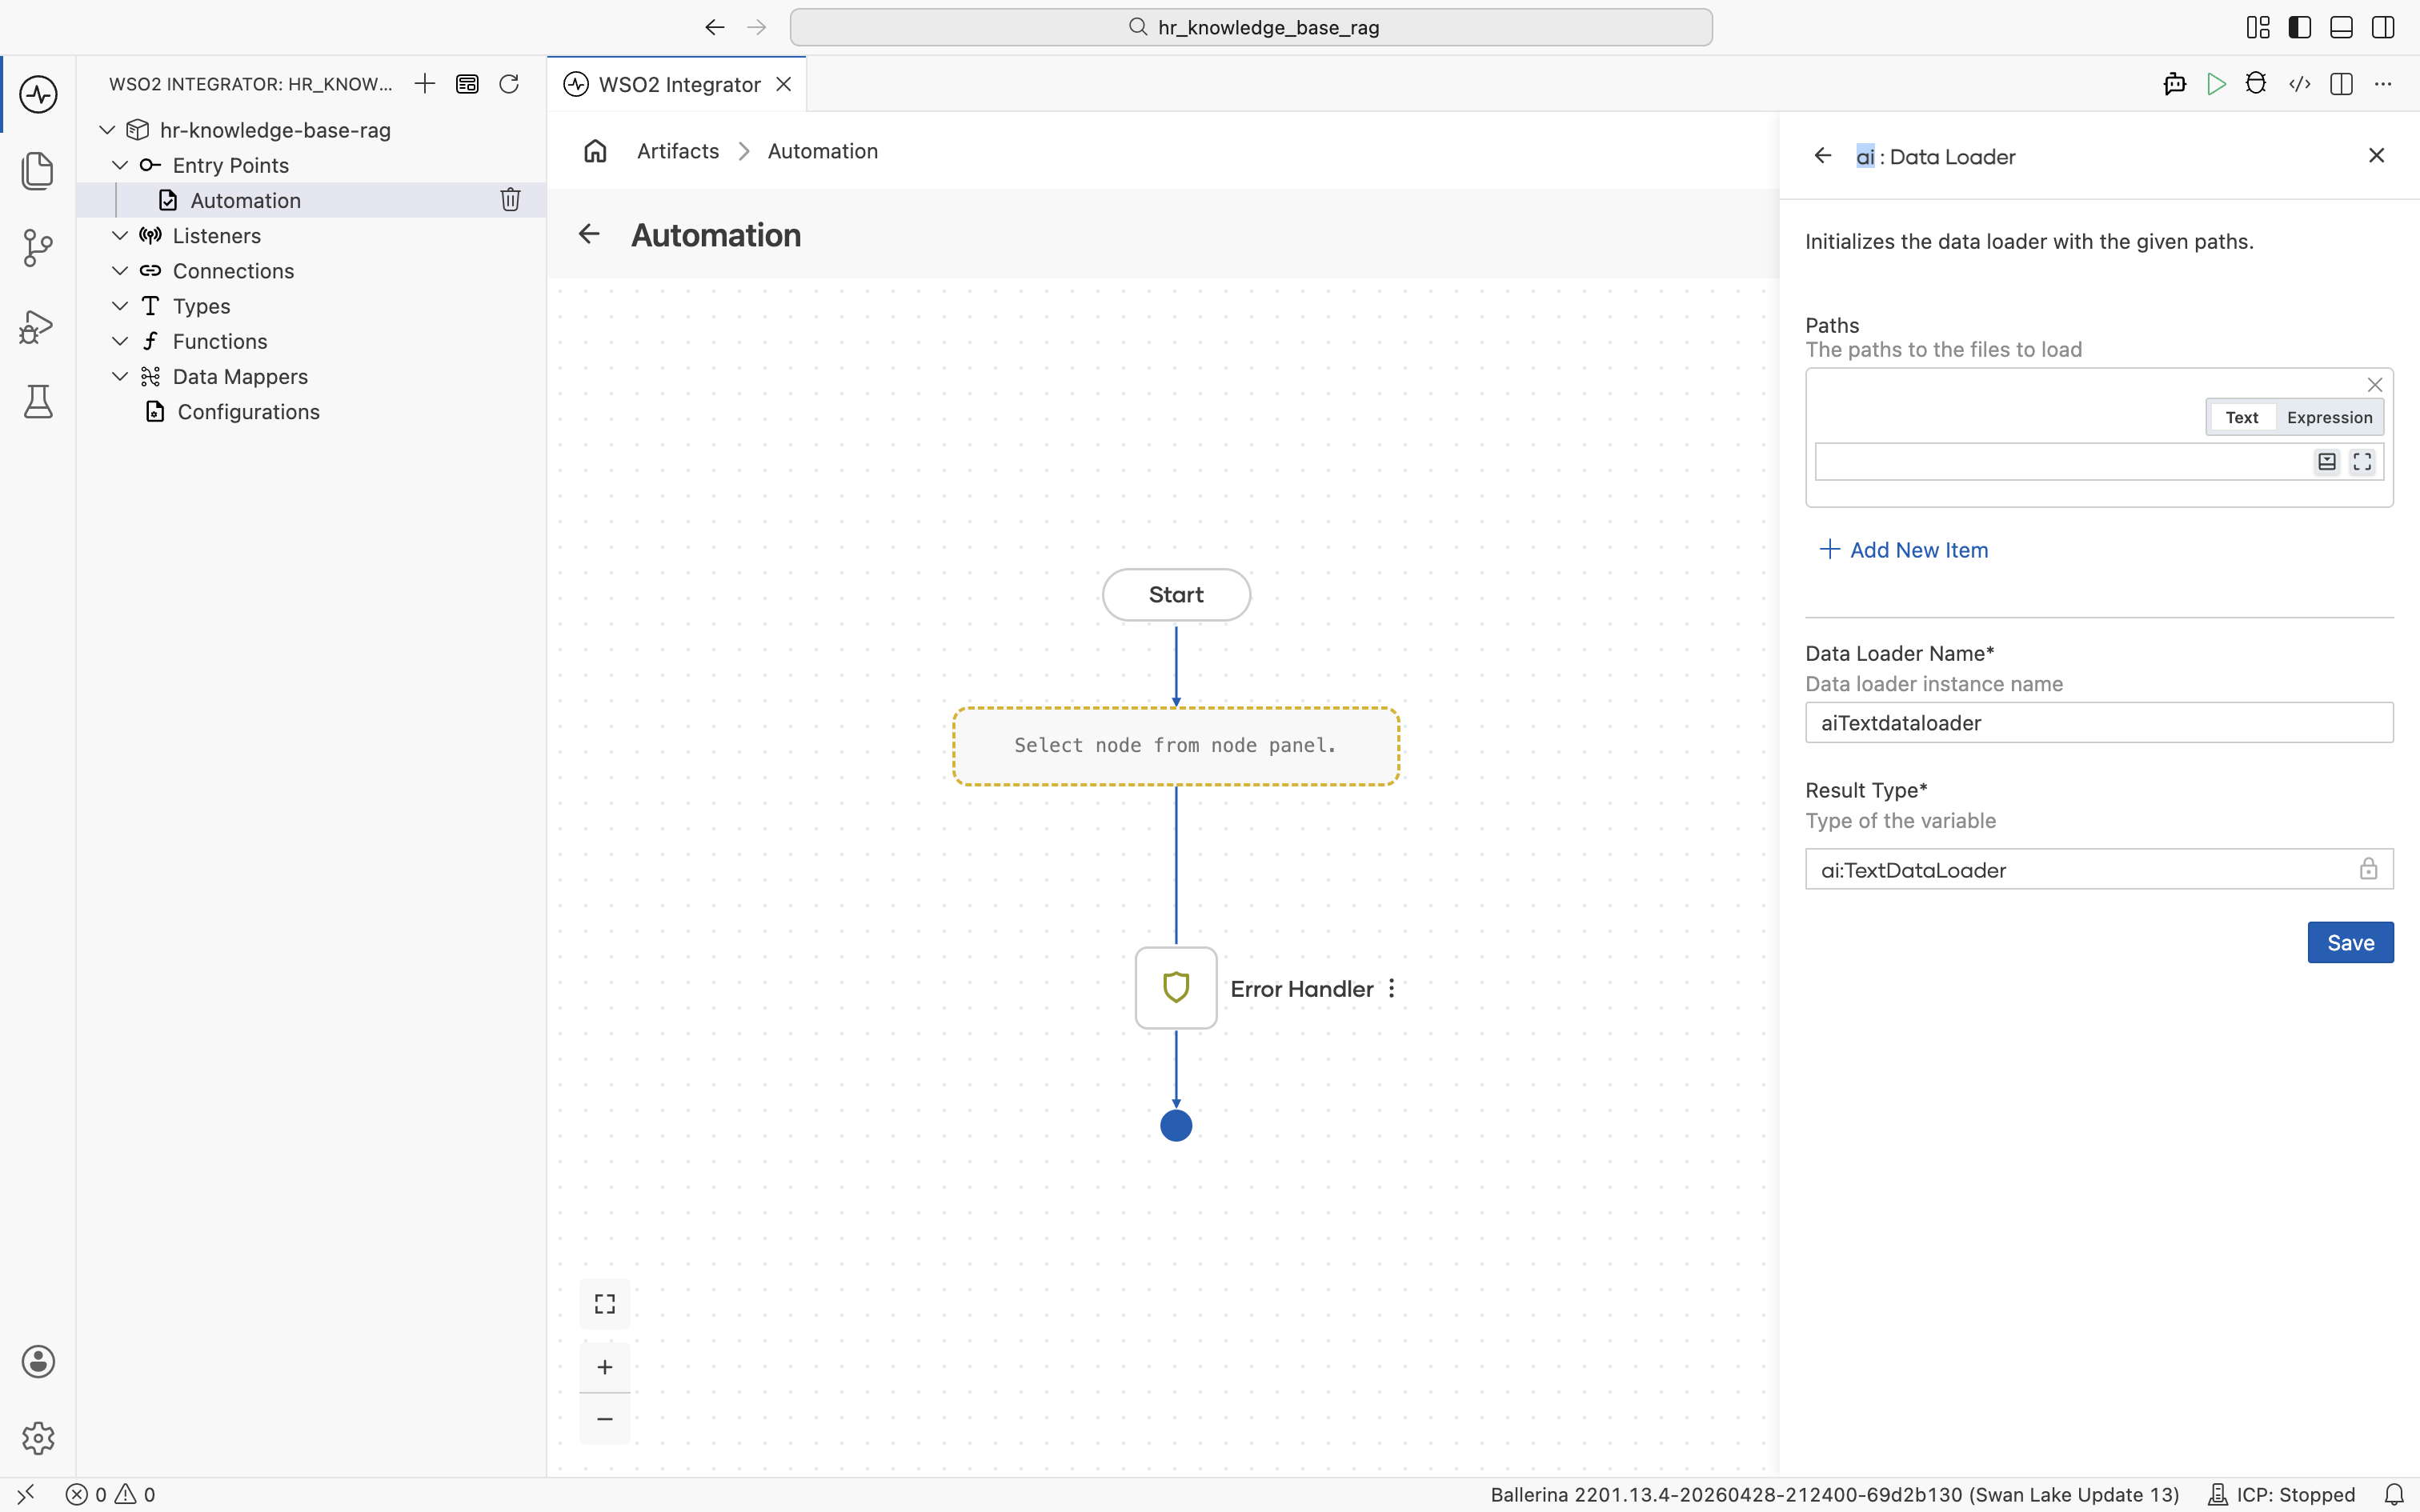Open more editor actions menu
2420x1512 pixels.
(x=2383, y=84)
